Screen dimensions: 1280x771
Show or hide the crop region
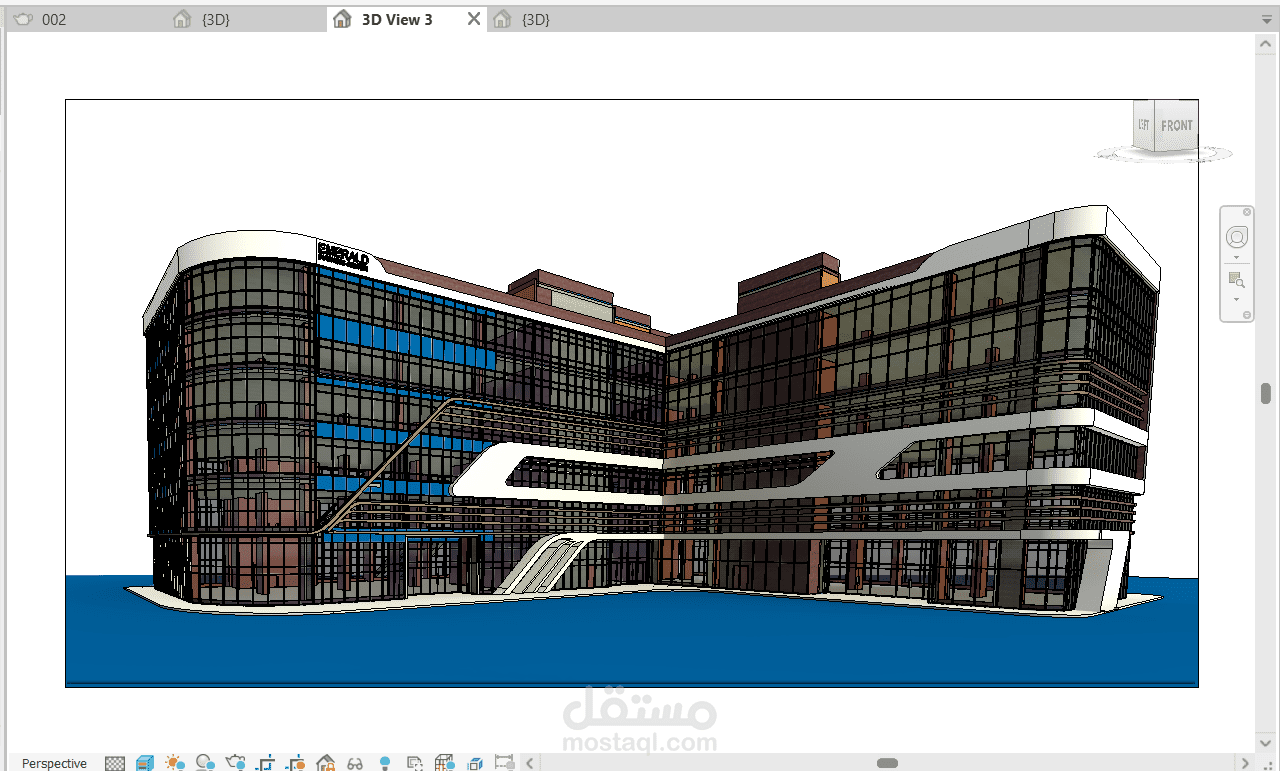tap(295, 763)
